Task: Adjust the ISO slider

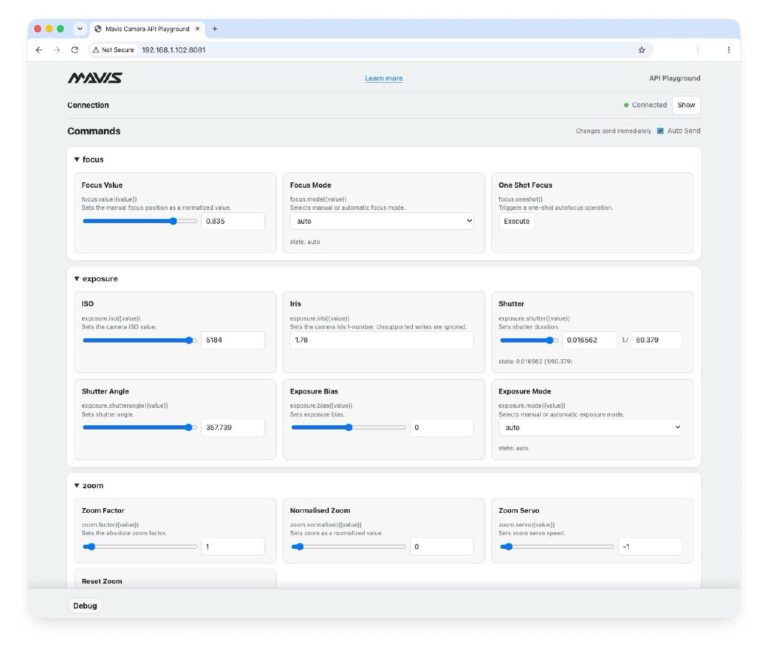Action: pyautogui.click(x=140, y=340)
